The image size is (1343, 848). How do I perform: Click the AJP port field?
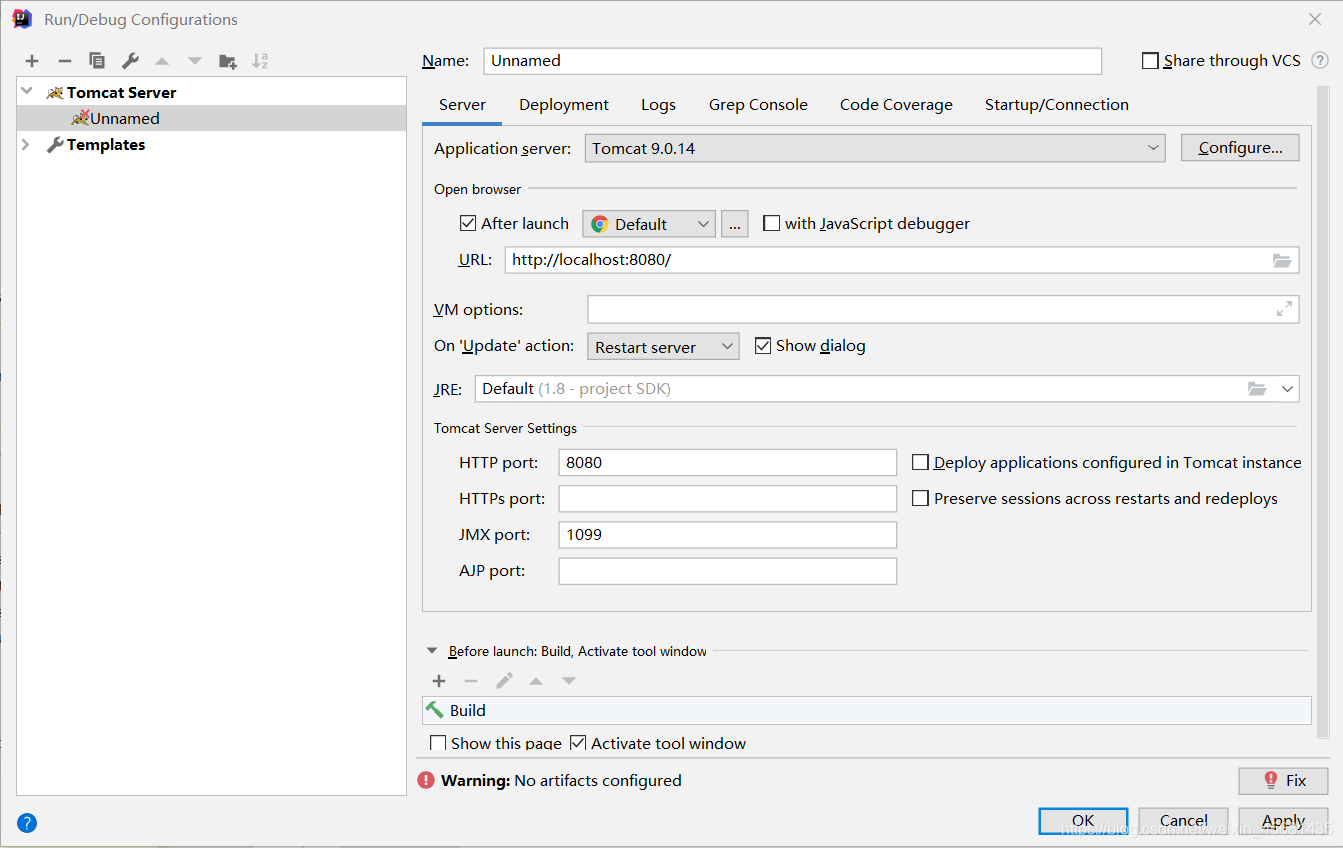727,571
